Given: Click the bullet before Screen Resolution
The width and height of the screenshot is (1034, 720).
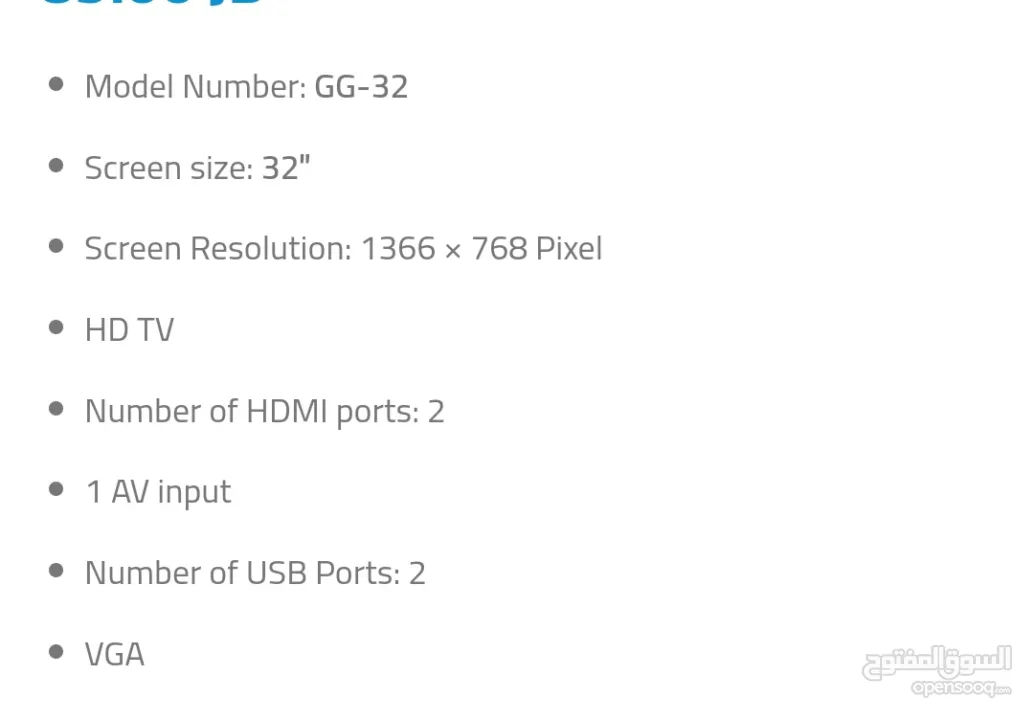Looking at the screenshot, I should click(56, 246).
